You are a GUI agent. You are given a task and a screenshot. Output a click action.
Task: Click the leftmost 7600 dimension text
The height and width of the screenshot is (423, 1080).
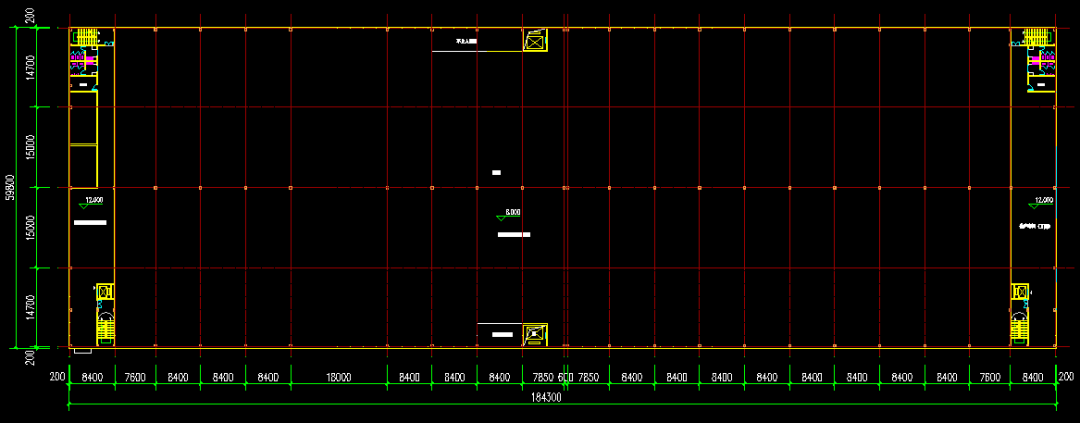pos(135,377)
